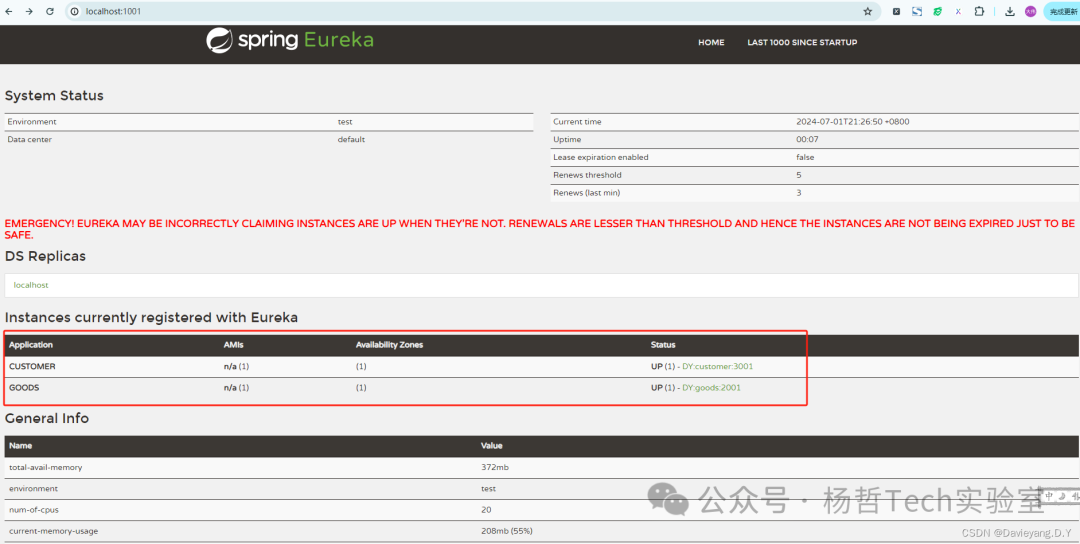Click the Lease expiration enabled label
The height and width of the screenshot is (544, 1080).
pyautogui.click(x=601, y=158)
